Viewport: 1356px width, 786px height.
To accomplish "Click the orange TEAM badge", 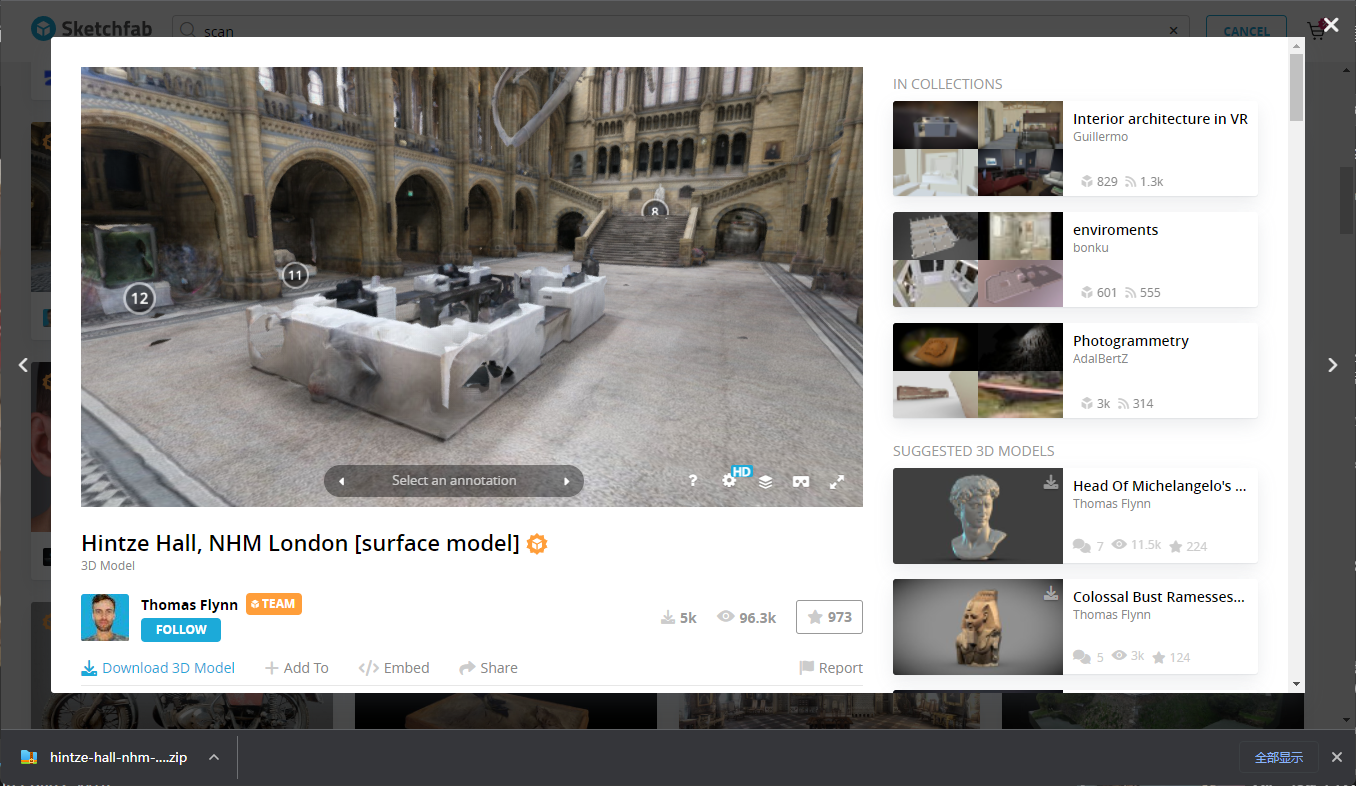I will pos(274,604).
